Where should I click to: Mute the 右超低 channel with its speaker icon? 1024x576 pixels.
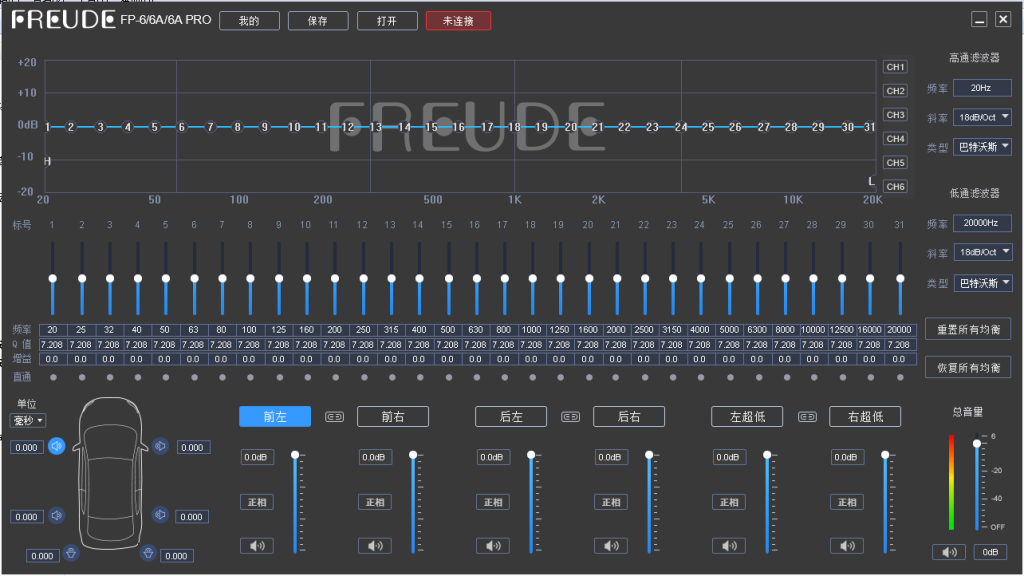(x=847, y=545)
